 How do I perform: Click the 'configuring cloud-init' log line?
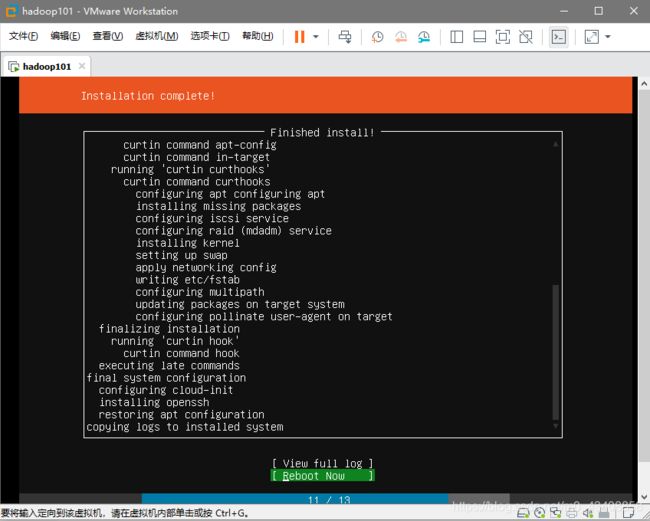166,390
